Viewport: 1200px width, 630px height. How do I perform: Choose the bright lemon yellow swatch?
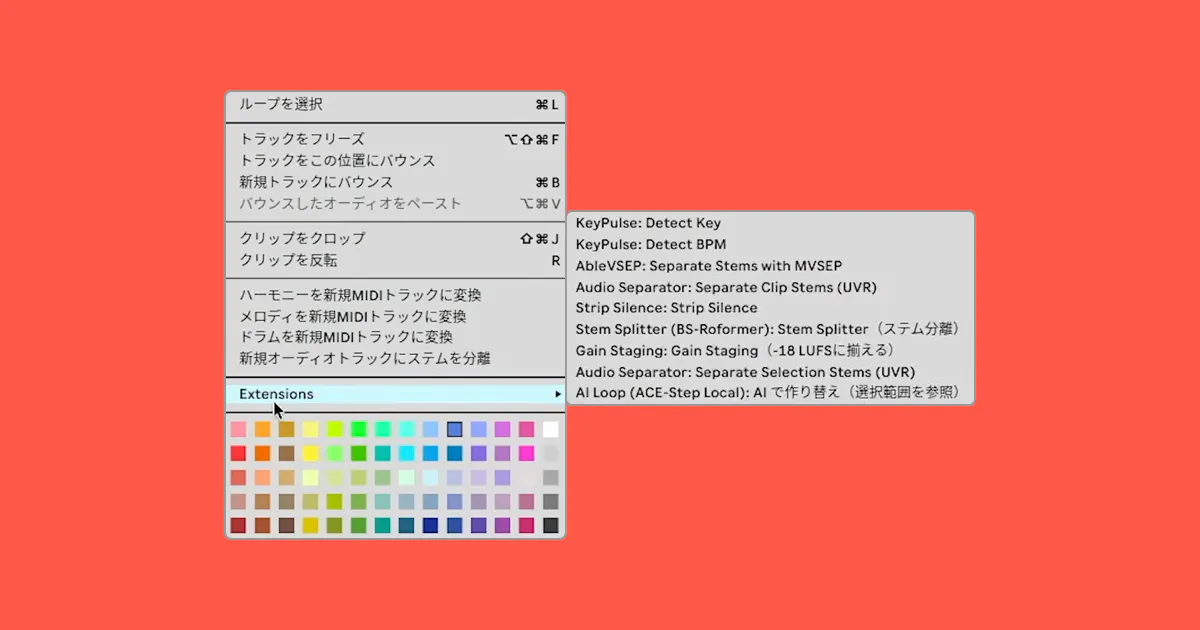tap(310, 453)
